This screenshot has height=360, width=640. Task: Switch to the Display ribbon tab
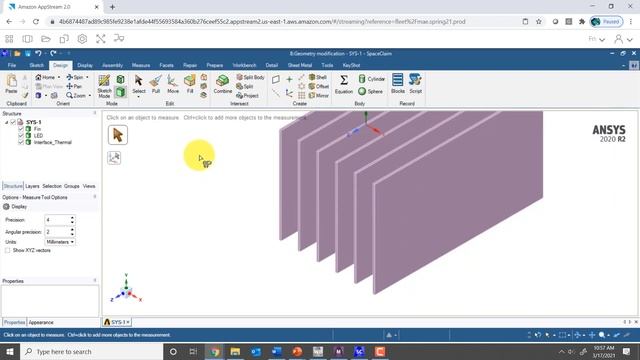click(84, 65)
